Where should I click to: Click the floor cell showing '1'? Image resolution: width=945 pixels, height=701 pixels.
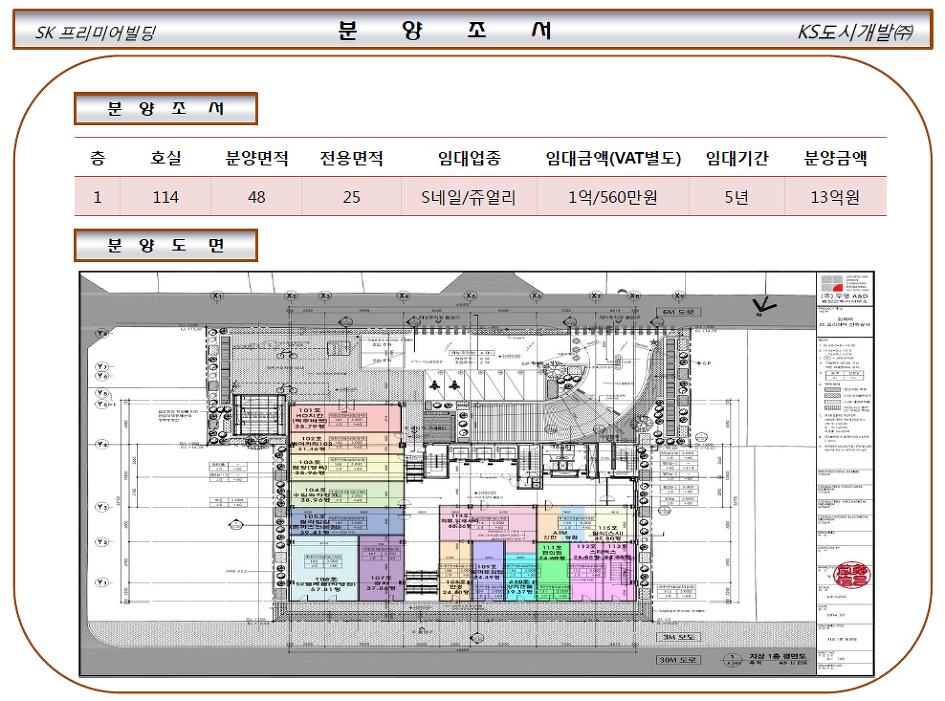click(98, 196)
